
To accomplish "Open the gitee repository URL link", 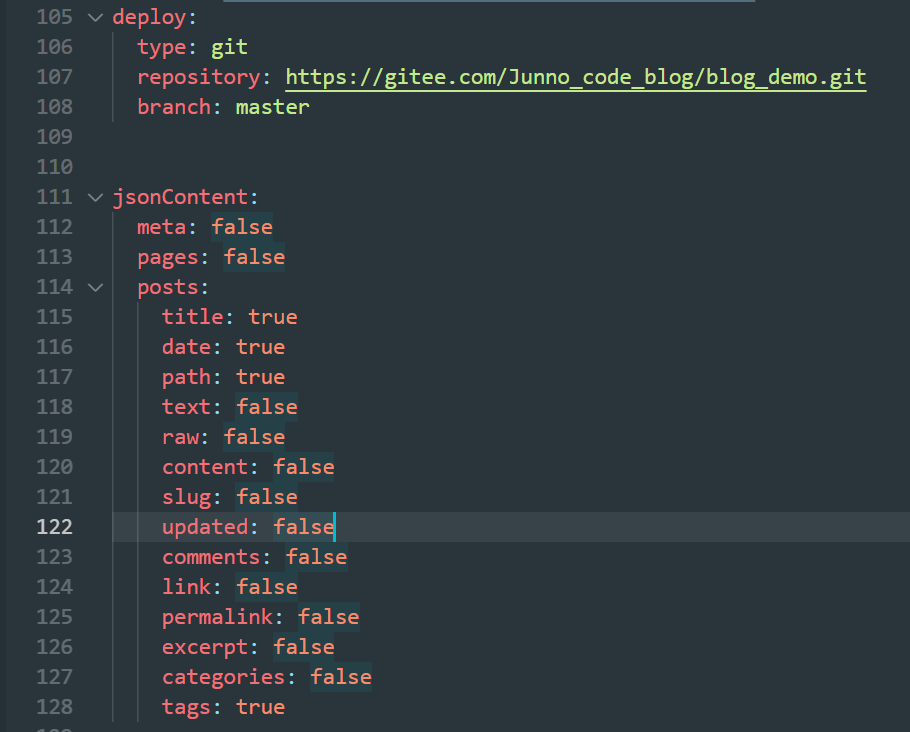I will click(576, 77).
